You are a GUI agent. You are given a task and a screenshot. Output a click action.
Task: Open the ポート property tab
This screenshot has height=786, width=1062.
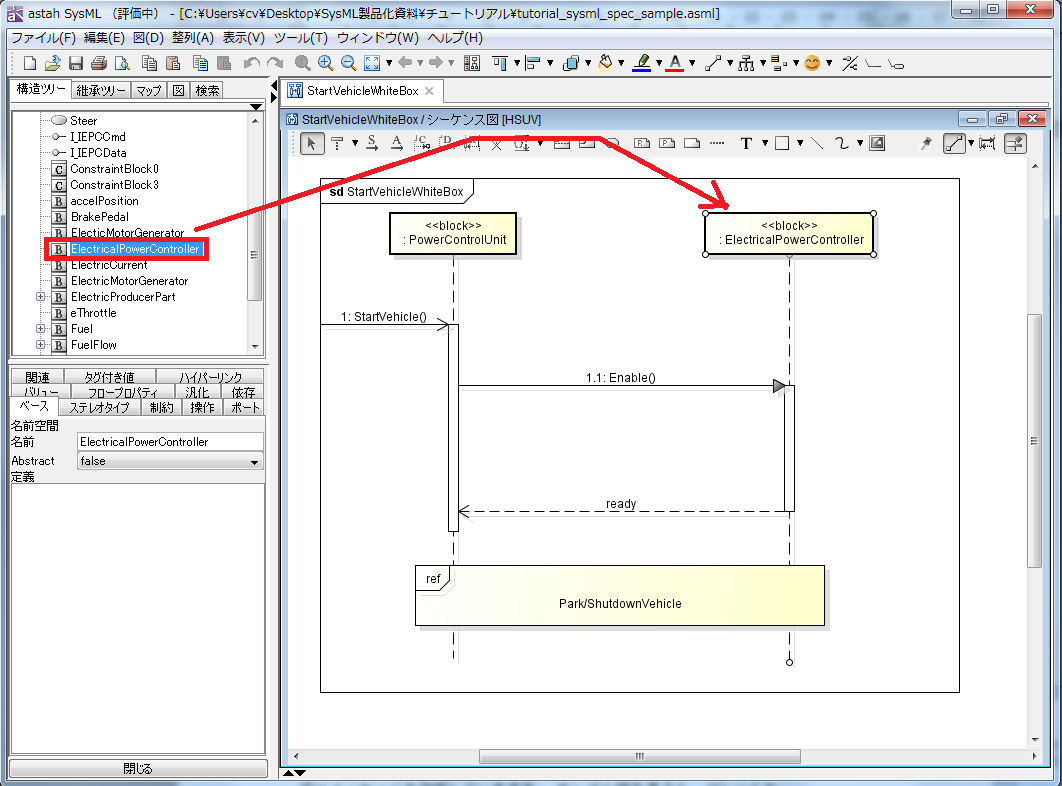pos(245,407)
